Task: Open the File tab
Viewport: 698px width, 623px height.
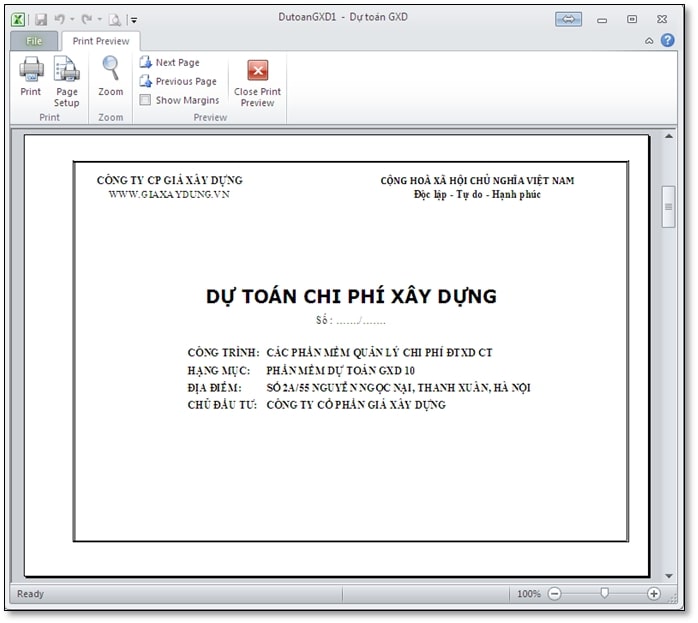Action: [34, 41]
